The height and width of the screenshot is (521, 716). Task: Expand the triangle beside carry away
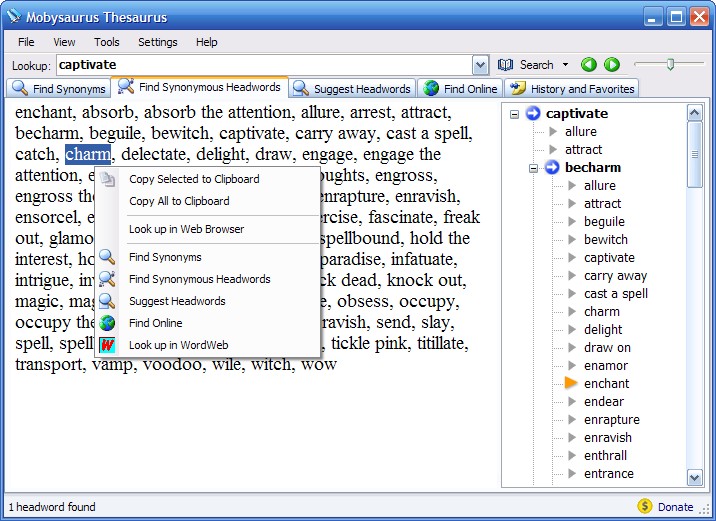572,275
